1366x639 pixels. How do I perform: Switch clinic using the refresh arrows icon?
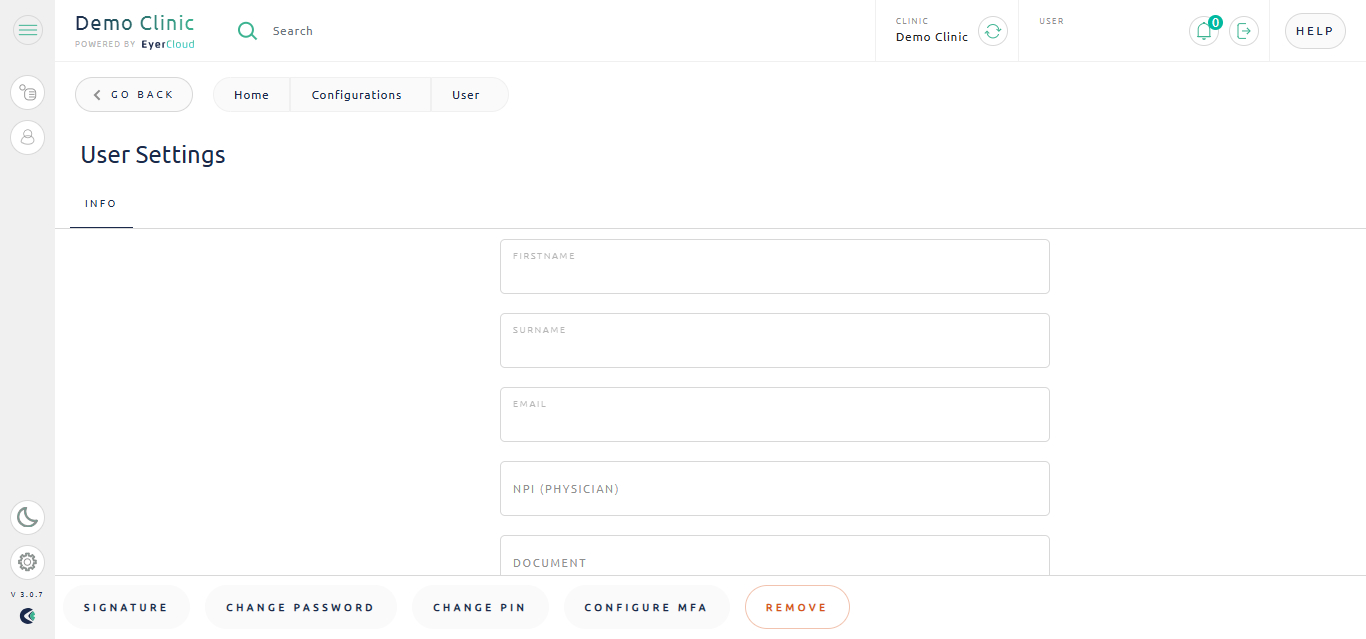(x=992, y=31)
